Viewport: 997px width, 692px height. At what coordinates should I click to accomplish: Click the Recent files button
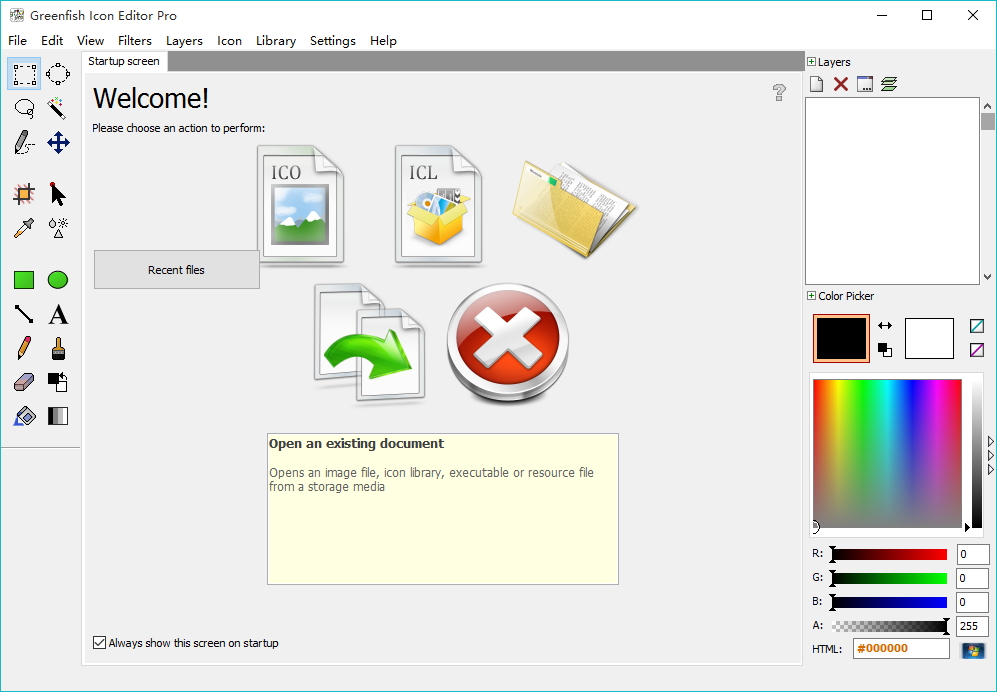(177, 270)
